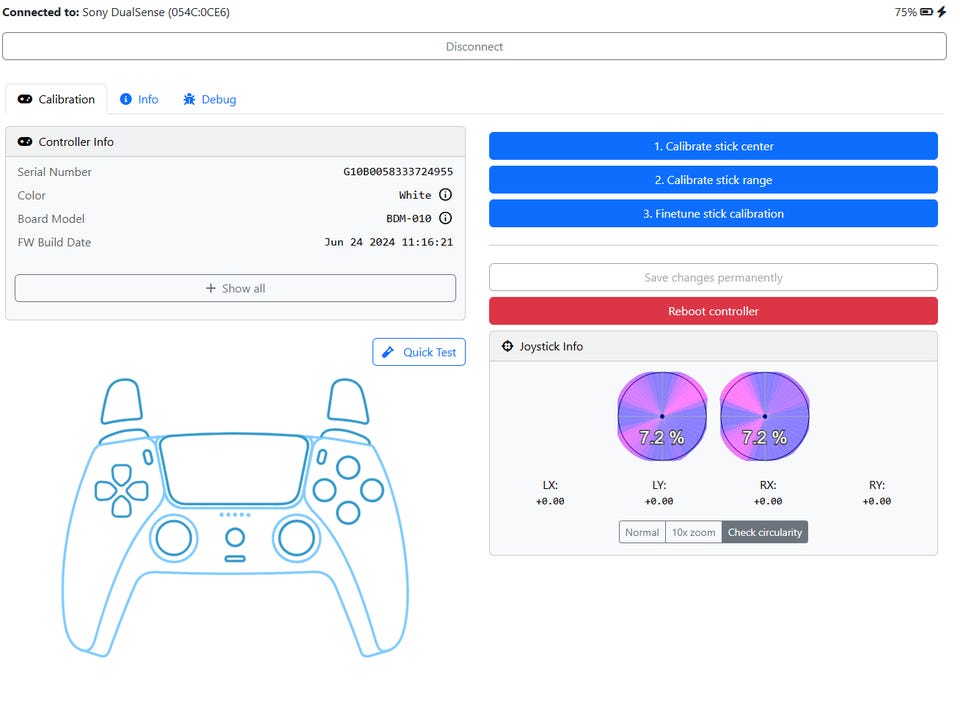Click the D-pad left arrow on diagram
The height and width of the screenshot is (706, 960).
coord(105,490)
